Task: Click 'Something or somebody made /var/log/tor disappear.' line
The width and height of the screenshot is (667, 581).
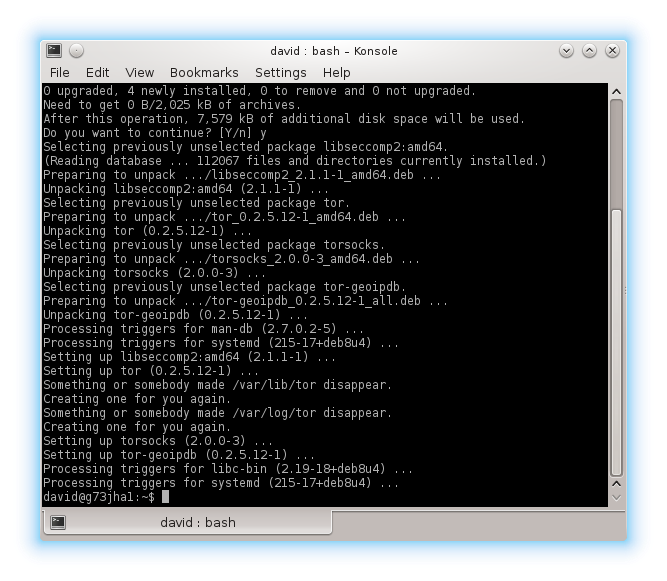Action: point(217,413)
